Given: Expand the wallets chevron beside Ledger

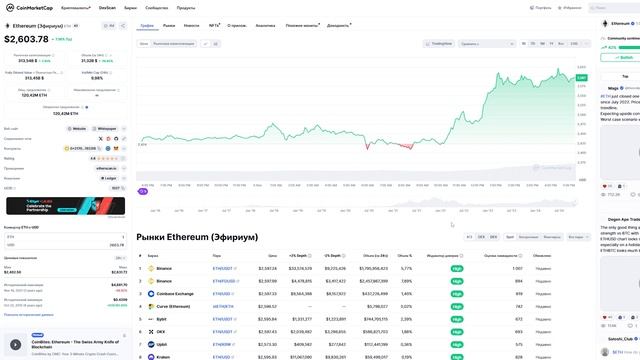Looking at the screenshot, I should (124, 178).
